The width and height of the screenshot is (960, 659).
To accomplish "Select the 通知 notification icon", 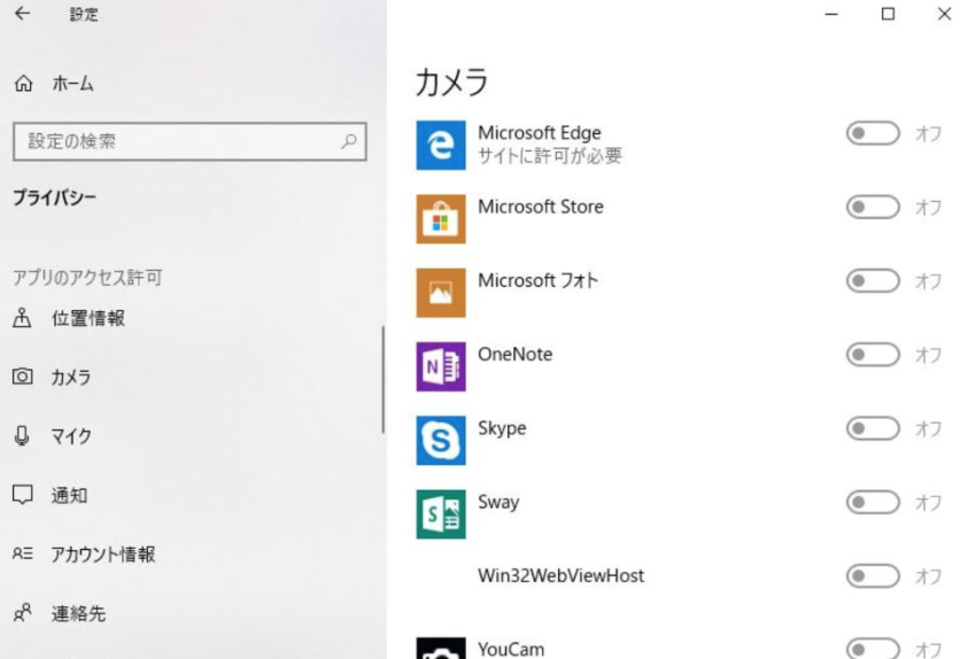I will 23,494.
